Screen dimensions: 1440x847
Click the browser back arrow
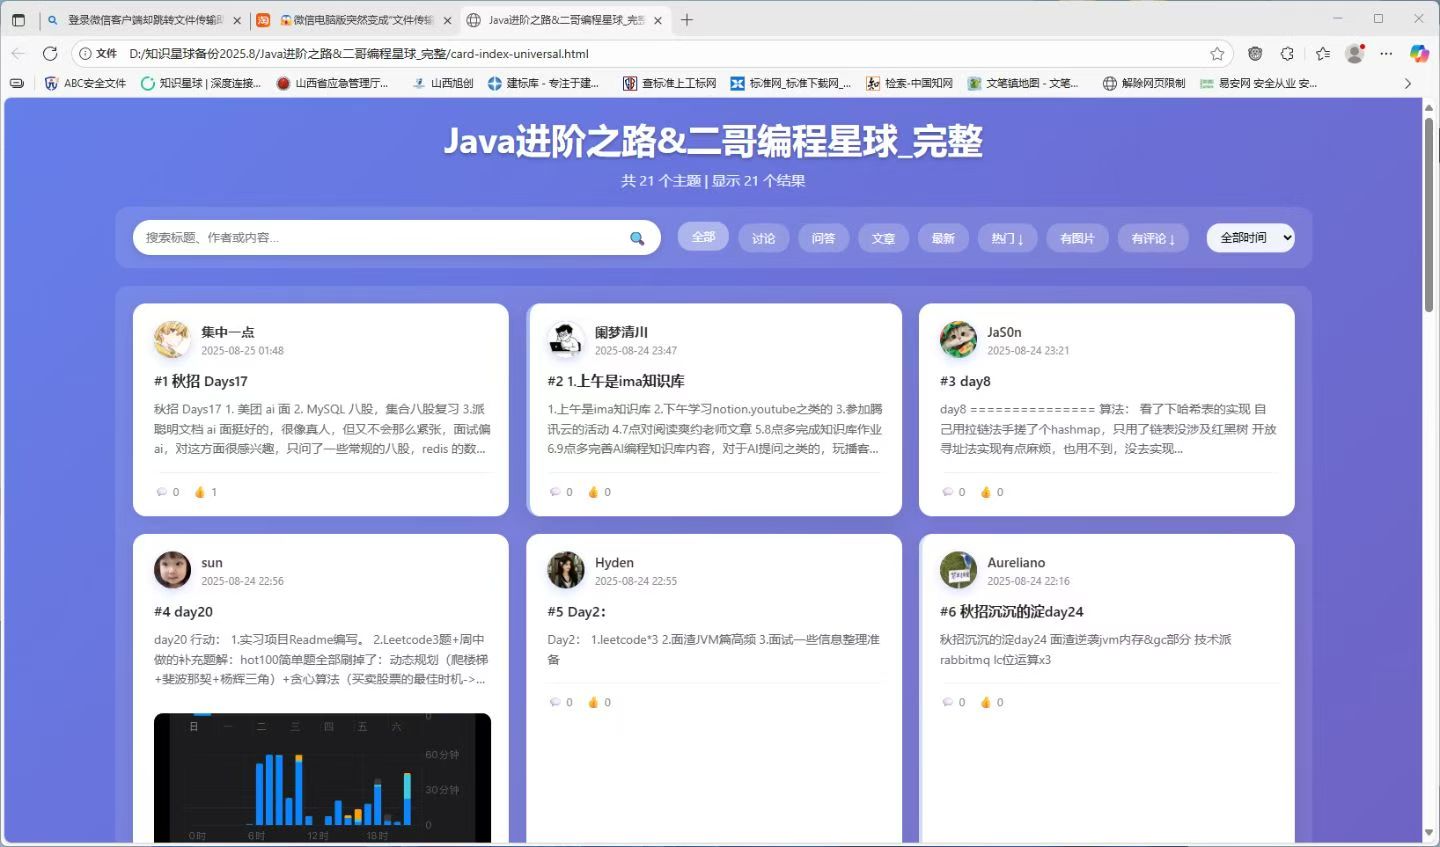[x=18, y=54]
